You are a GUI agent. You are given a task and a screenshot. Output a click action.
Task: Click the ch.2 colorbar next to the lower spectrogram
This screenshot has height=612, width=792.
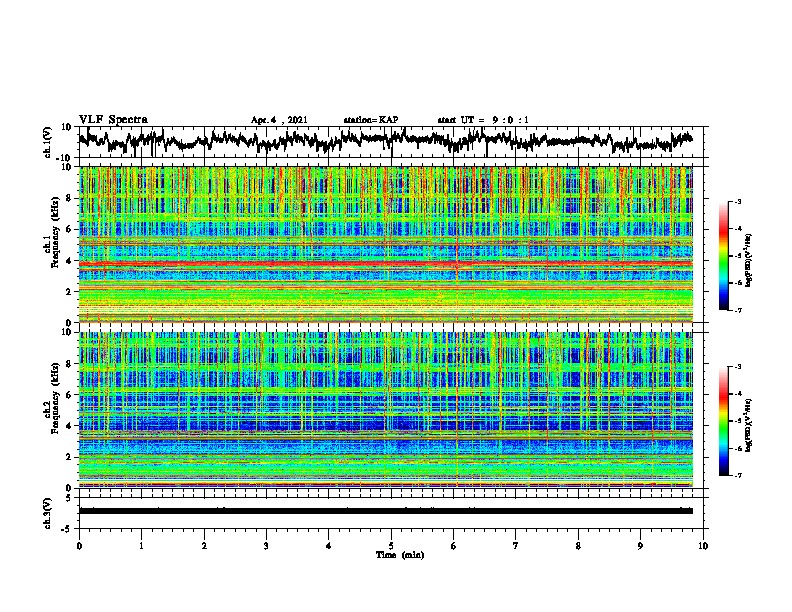(723, 421)
